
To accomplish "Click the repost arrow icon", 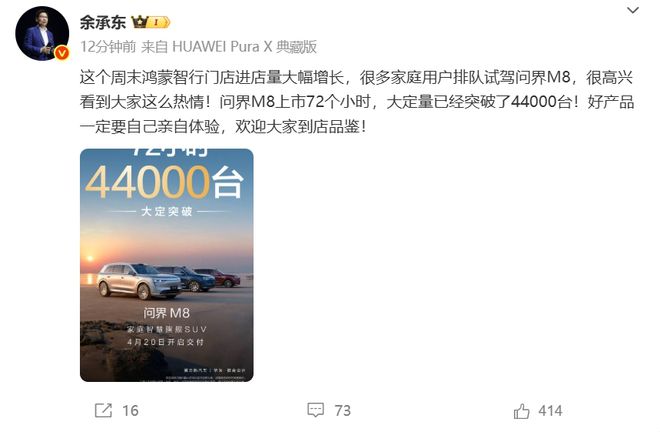I will (104, 410).
